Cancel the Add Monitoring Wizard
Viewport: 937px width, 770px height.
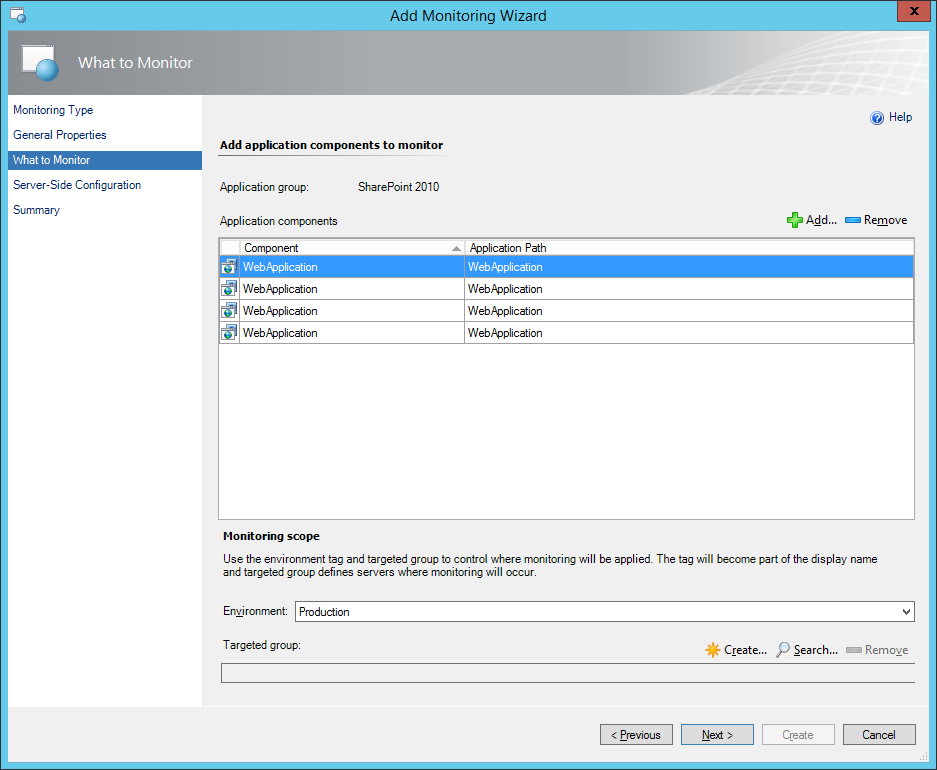click(x=879, y=735)
